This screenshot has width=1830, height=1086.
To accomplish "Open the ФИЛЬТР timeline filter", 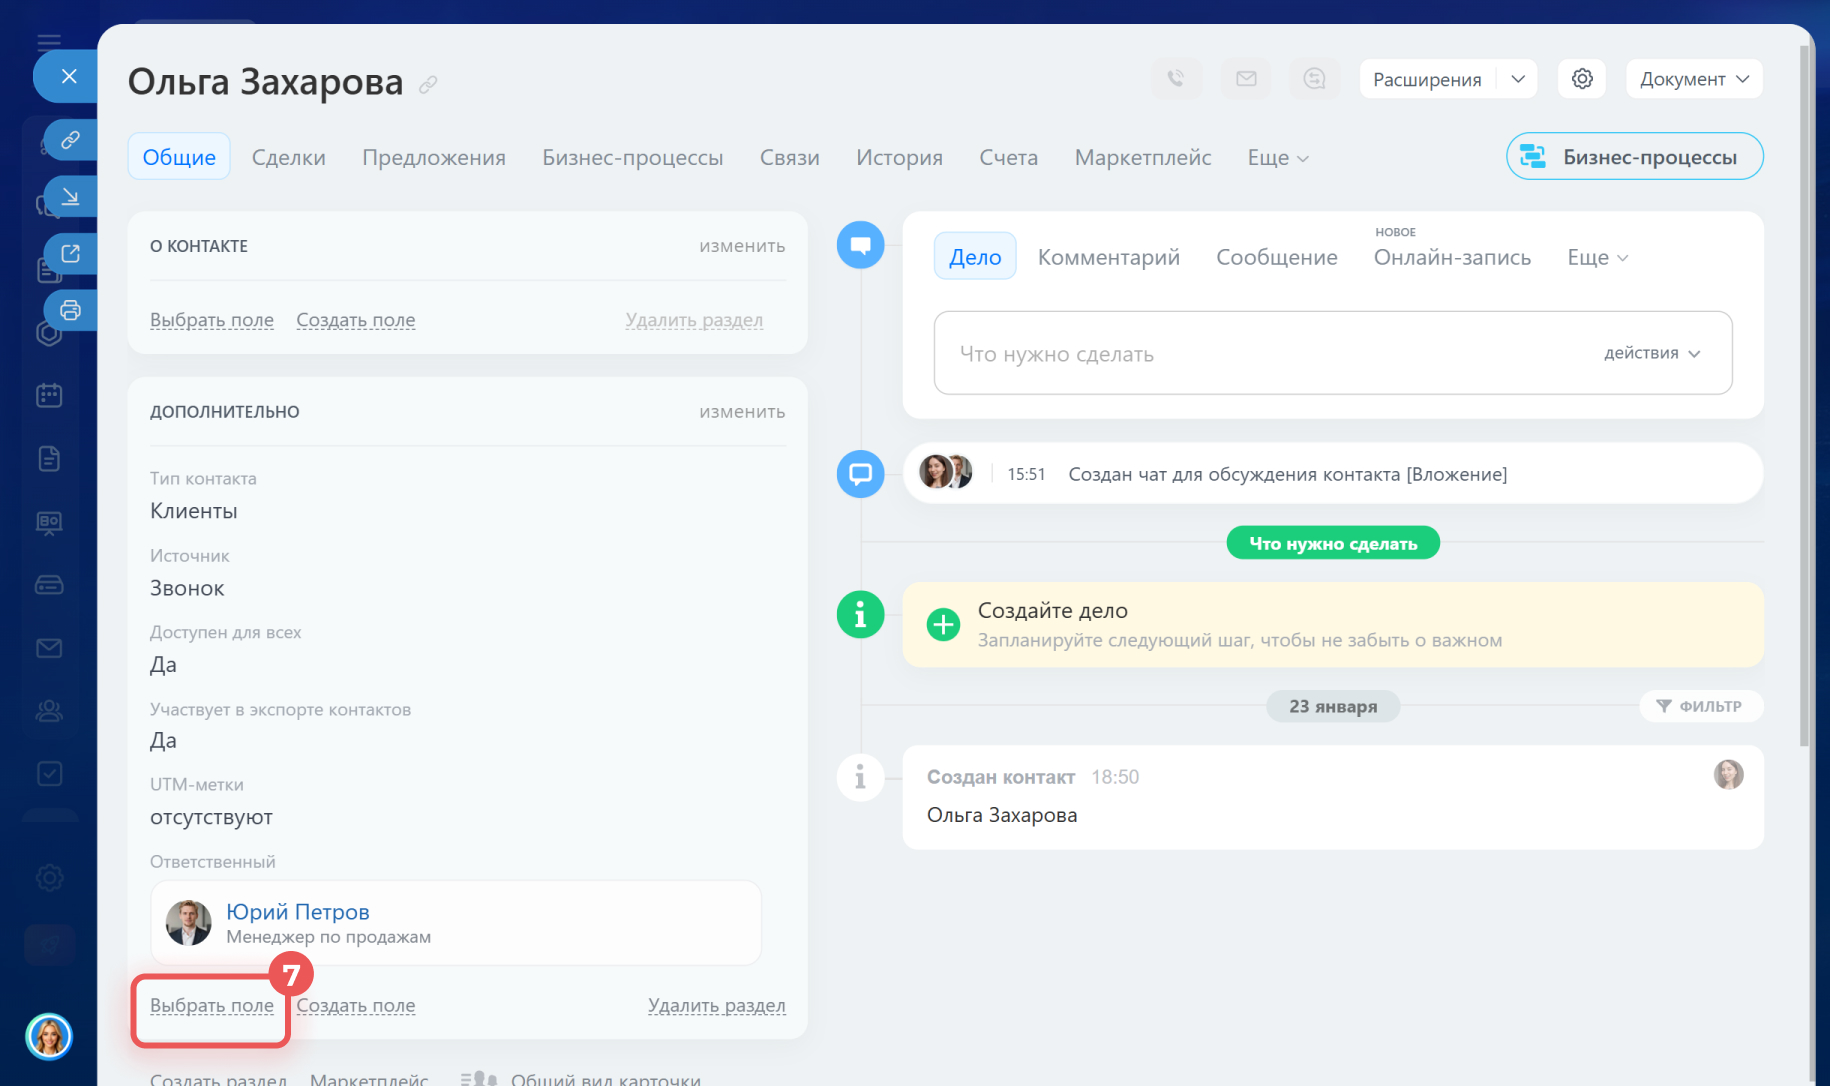I will coord(1700,706).
